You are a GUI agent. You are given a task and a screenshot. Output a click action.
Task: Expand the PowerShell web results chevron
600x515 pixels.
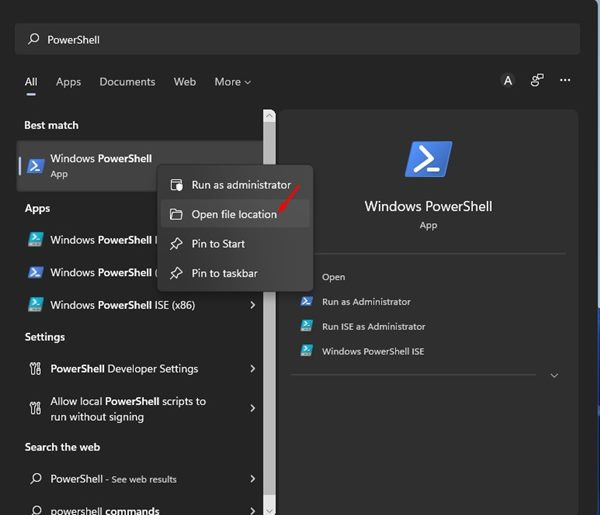coord(253,479)
